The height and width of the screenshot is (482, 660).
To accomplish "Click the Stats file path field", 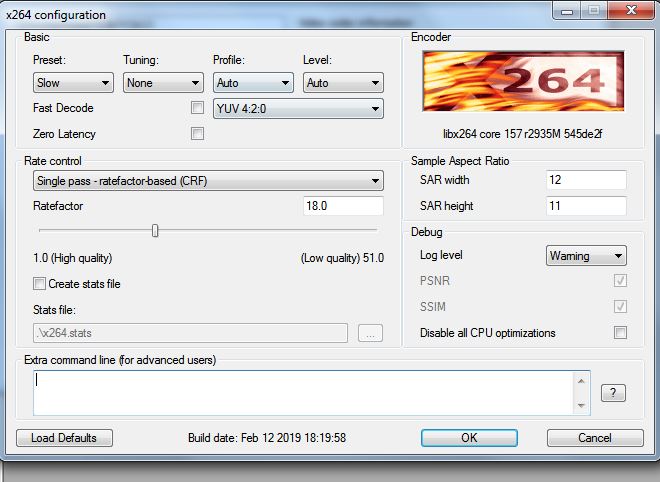I will [x=190, y=333].
